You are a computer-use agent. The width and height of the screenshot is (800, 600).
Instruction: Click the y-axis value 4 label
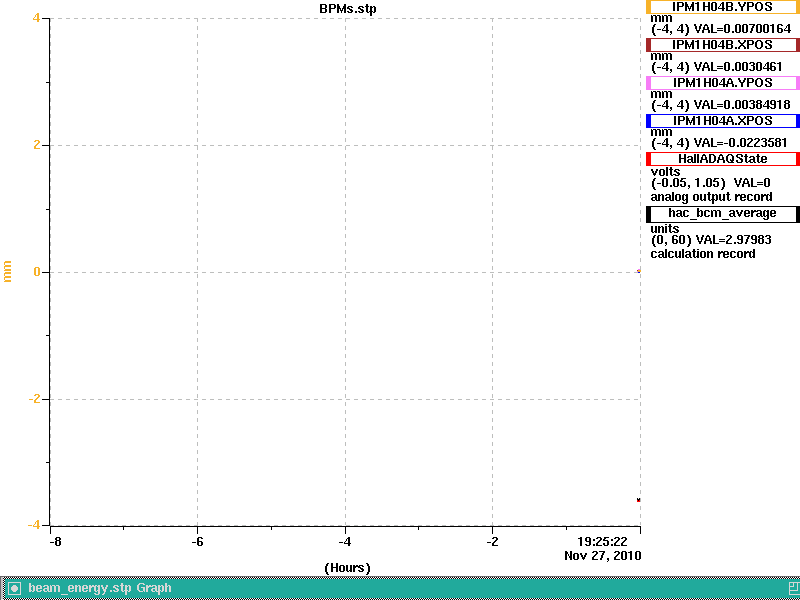36,18
